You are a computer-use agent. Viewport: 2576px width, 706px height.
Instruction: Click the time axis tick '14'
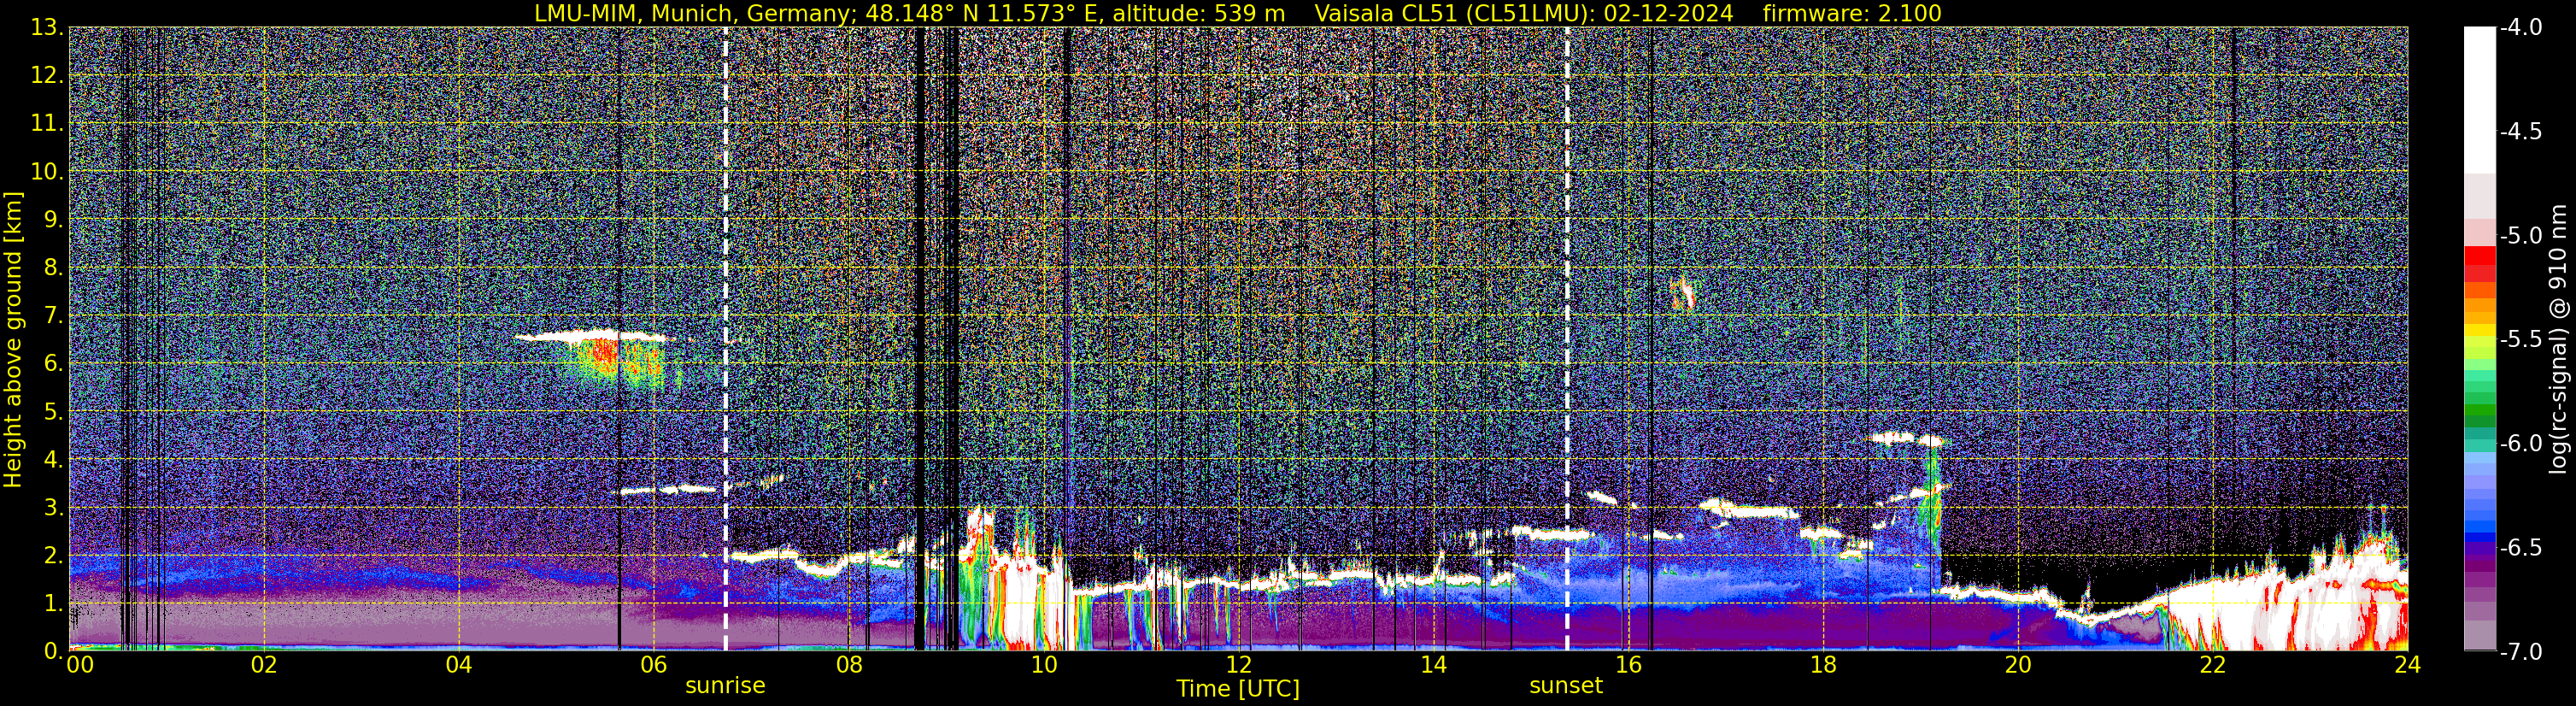1433,665
